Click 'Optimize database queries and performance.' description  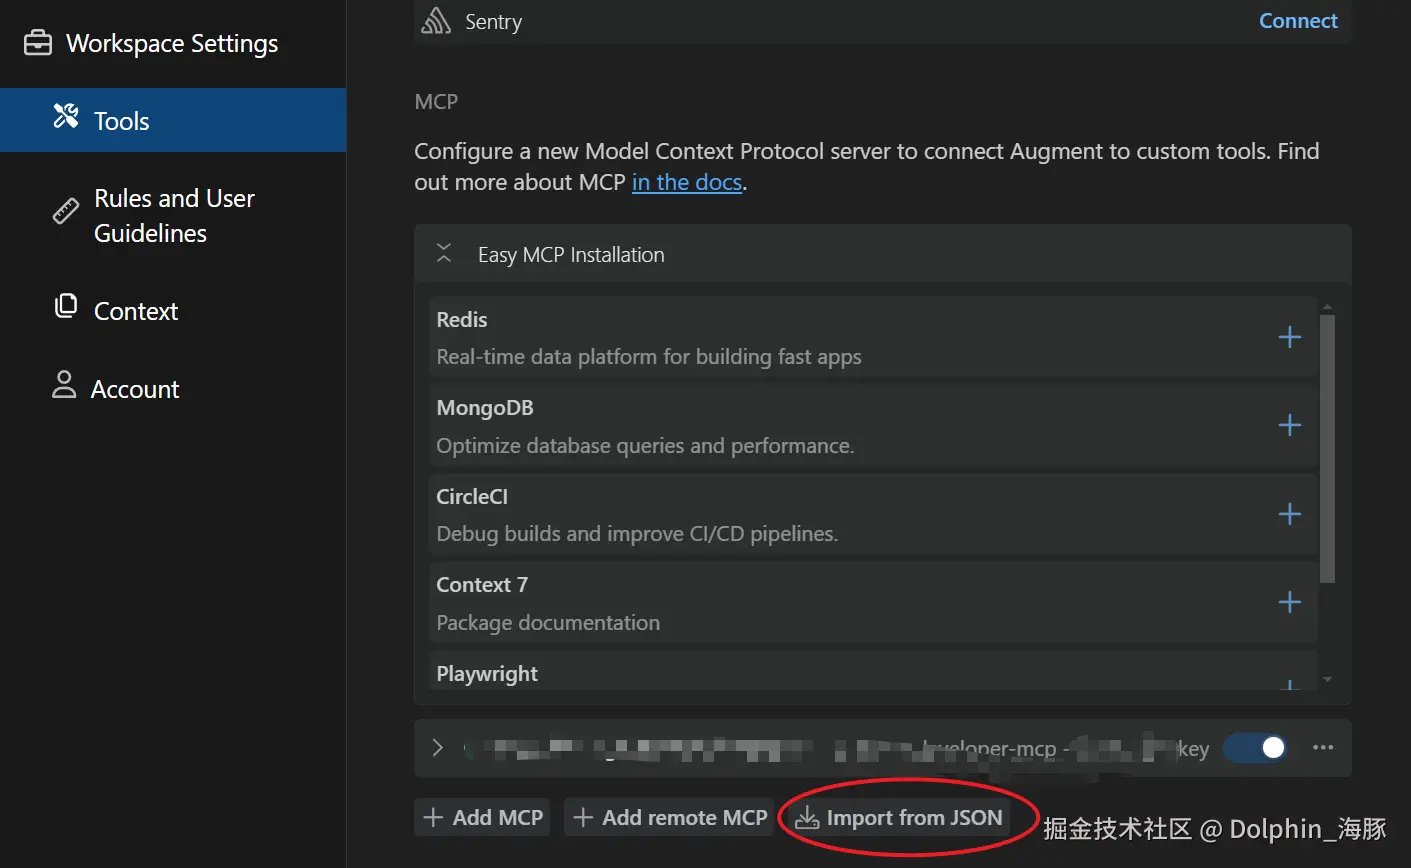645,446
